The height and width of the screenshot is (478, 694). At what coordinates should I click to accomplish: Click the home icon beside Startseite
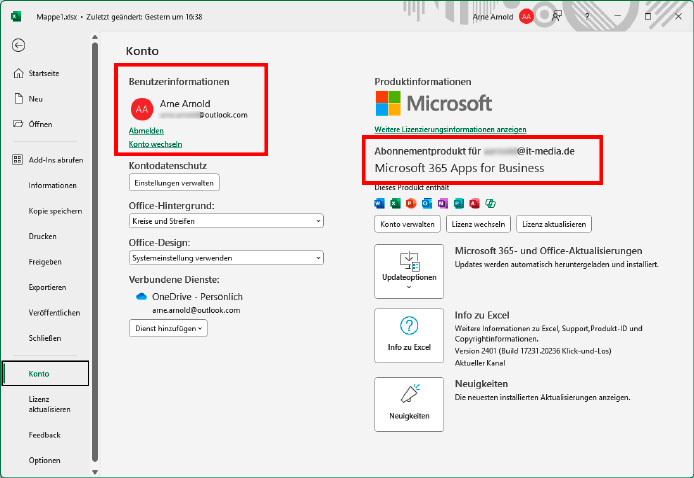click(x=18, y=73)
